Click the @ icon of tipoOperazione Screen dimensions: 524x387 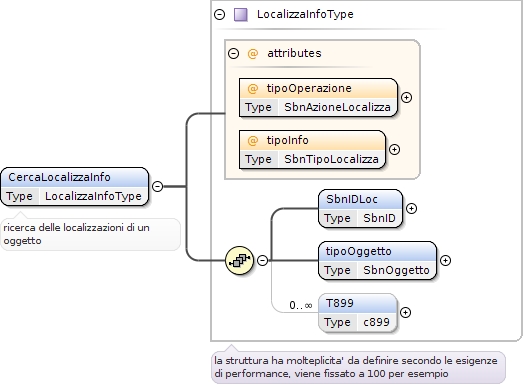(253, 89)
